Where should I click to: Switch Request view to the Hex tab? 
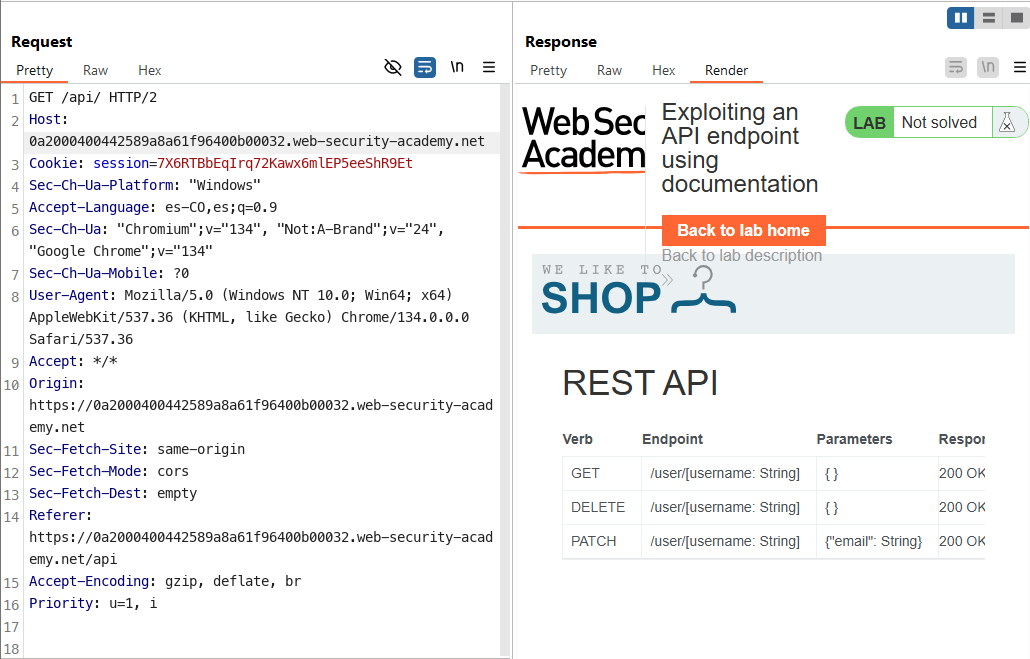(x=150, y=70)
